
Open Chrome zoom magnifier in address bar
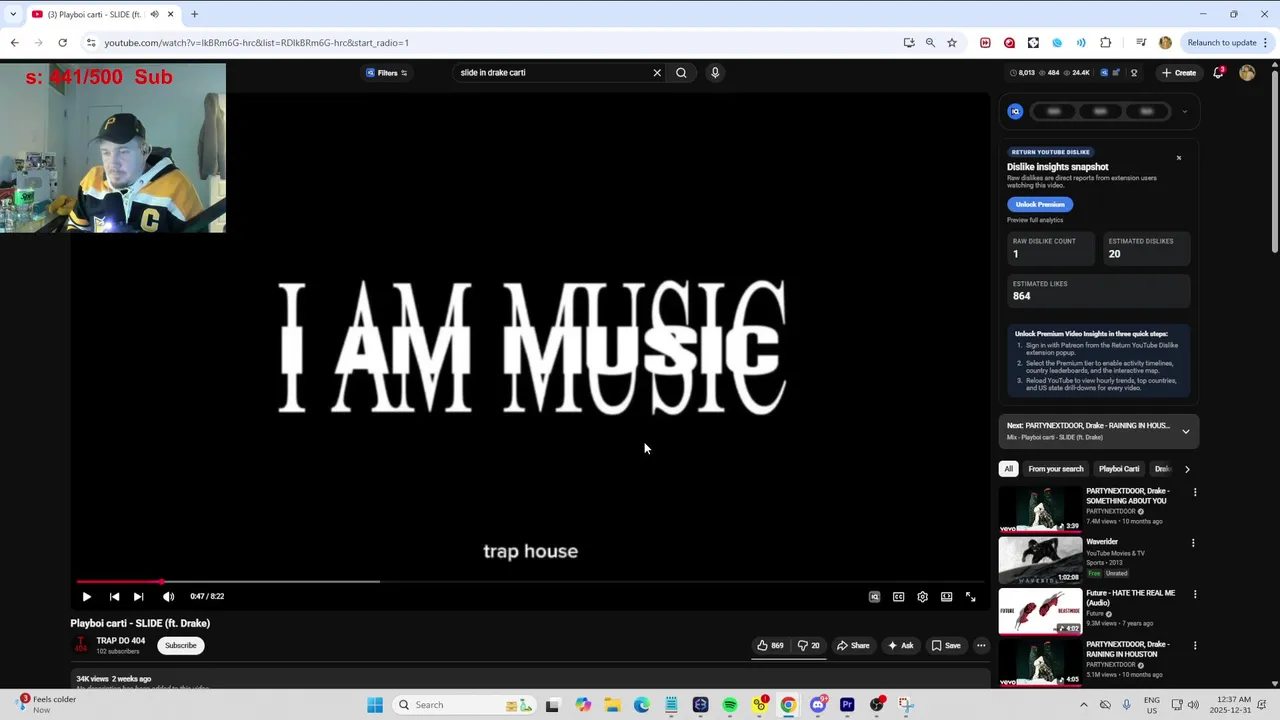(930, 43)
